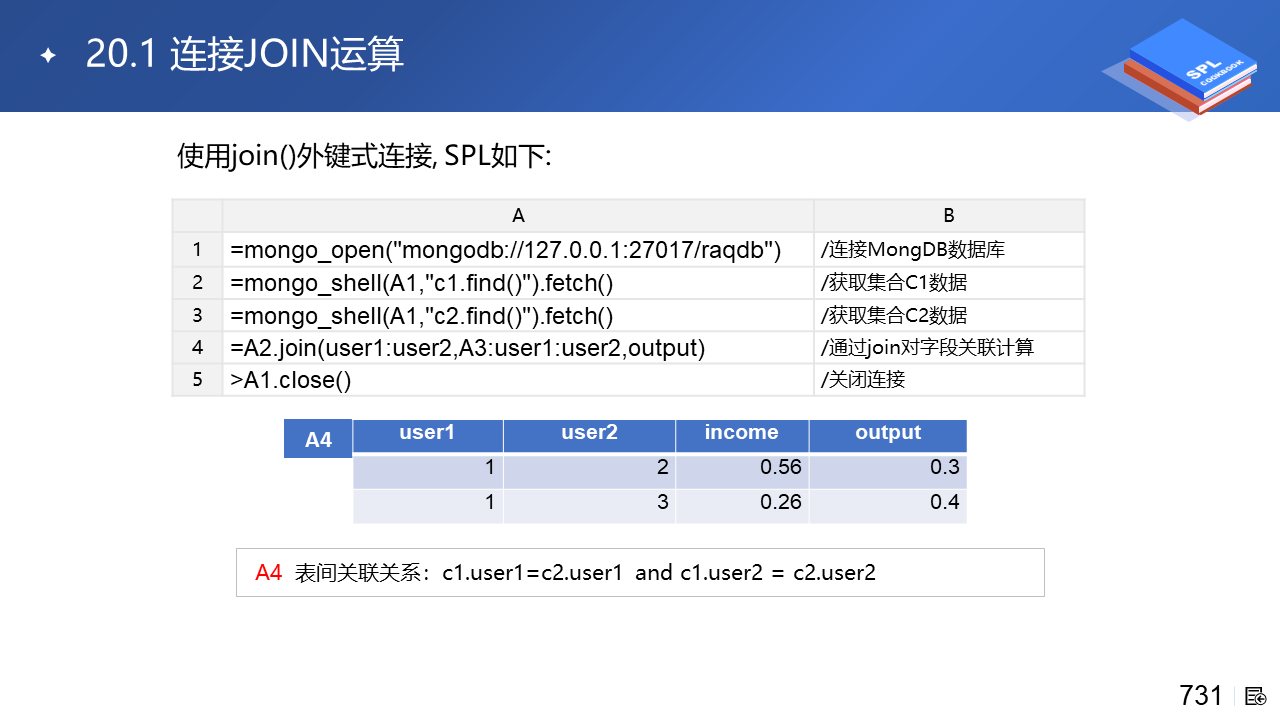Click the comment "/通过join对字段关联计算"
The image size is (1280, 720).
927,348
